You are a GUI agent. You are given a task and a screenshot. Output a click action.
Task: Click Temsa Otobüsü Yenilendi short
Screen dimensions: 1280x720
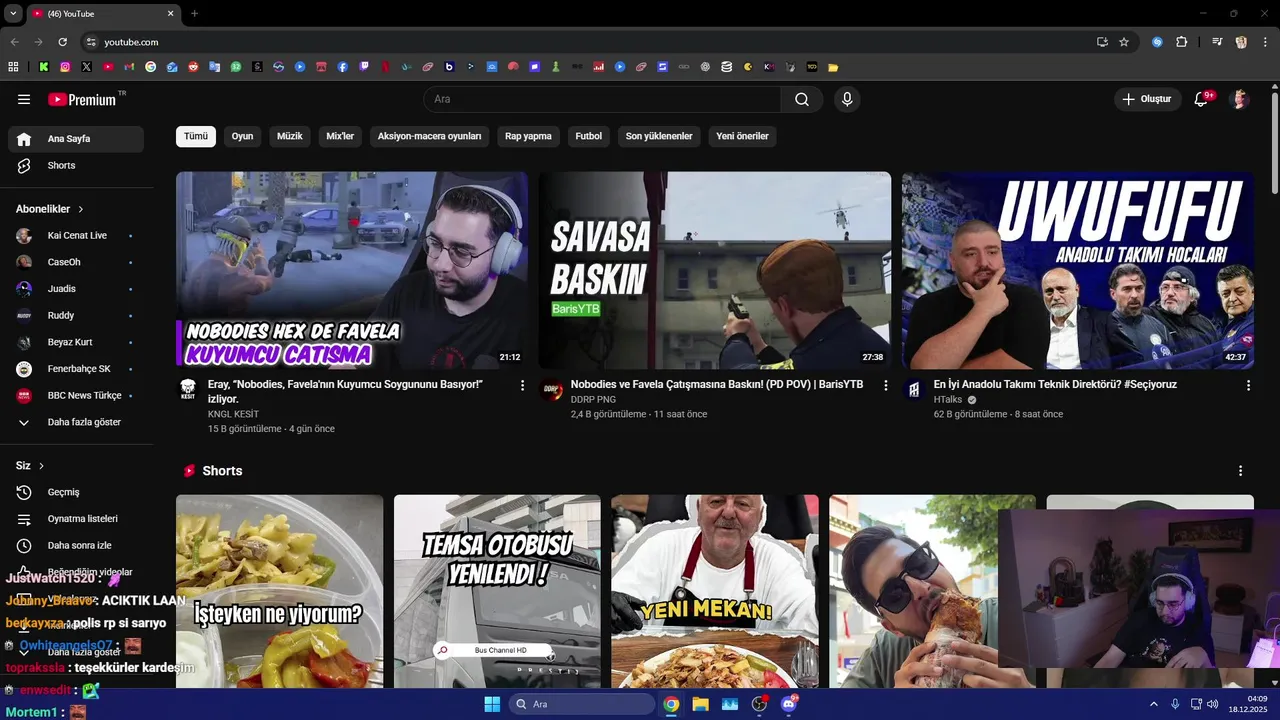click(x=497, y=591)
